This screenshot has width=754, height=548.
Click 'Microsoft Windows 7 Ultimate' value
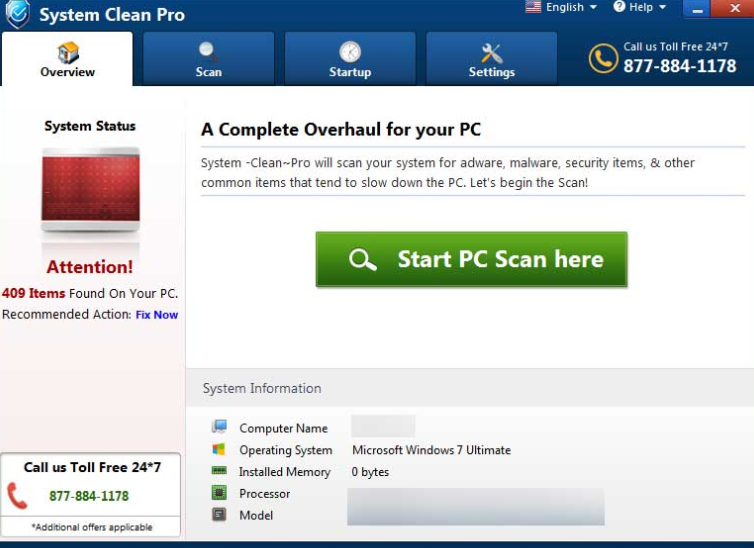431,450
